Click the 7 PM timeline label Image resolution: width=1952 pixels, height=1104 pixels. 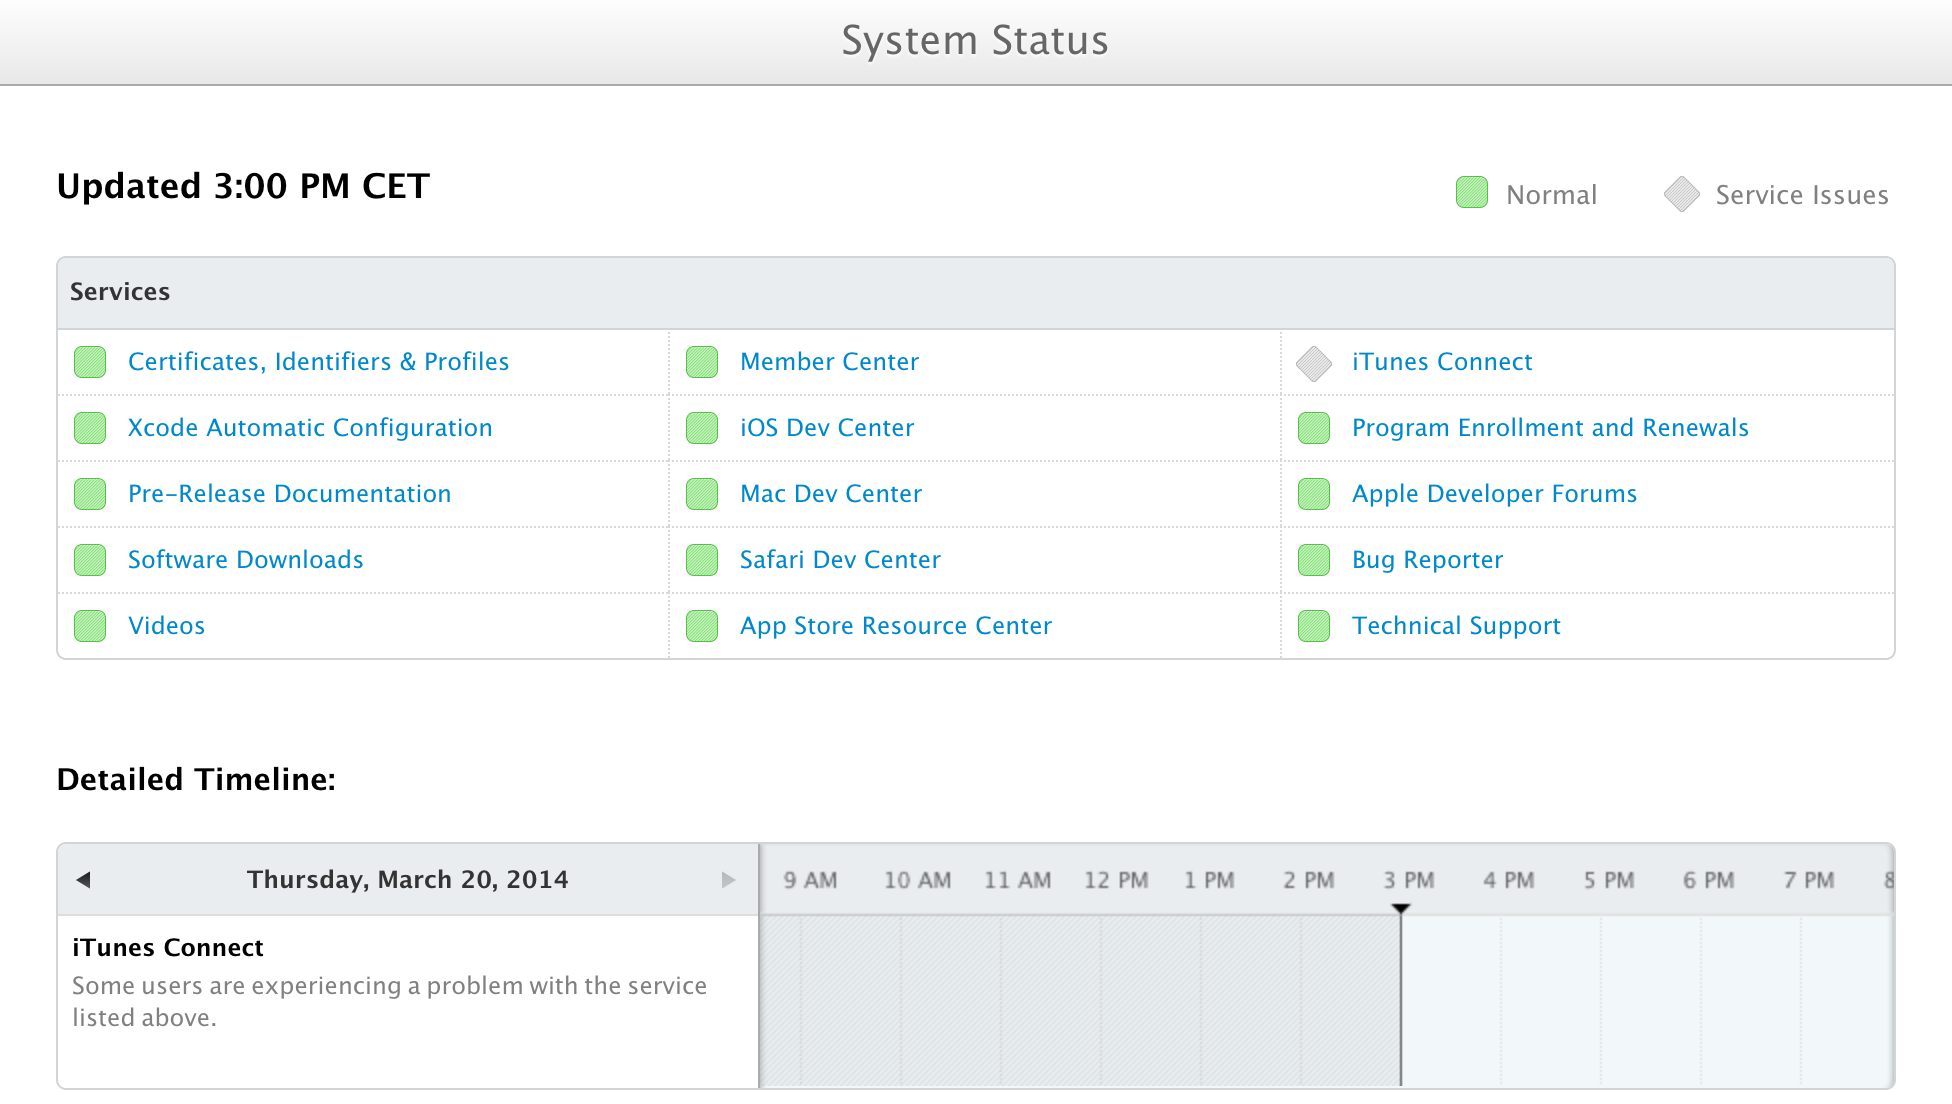(x=1809, y=880)
